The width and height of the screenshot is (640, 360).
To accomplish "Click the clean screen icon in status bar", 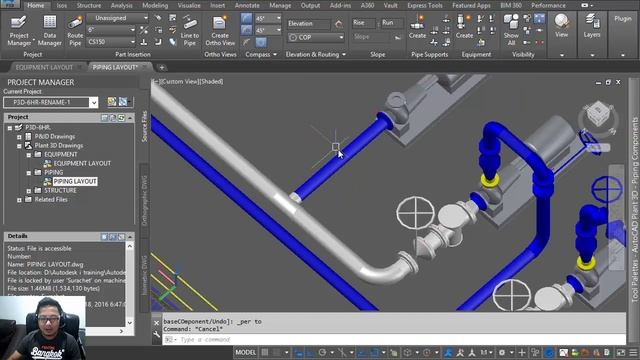I will click(x=620, y=352).
